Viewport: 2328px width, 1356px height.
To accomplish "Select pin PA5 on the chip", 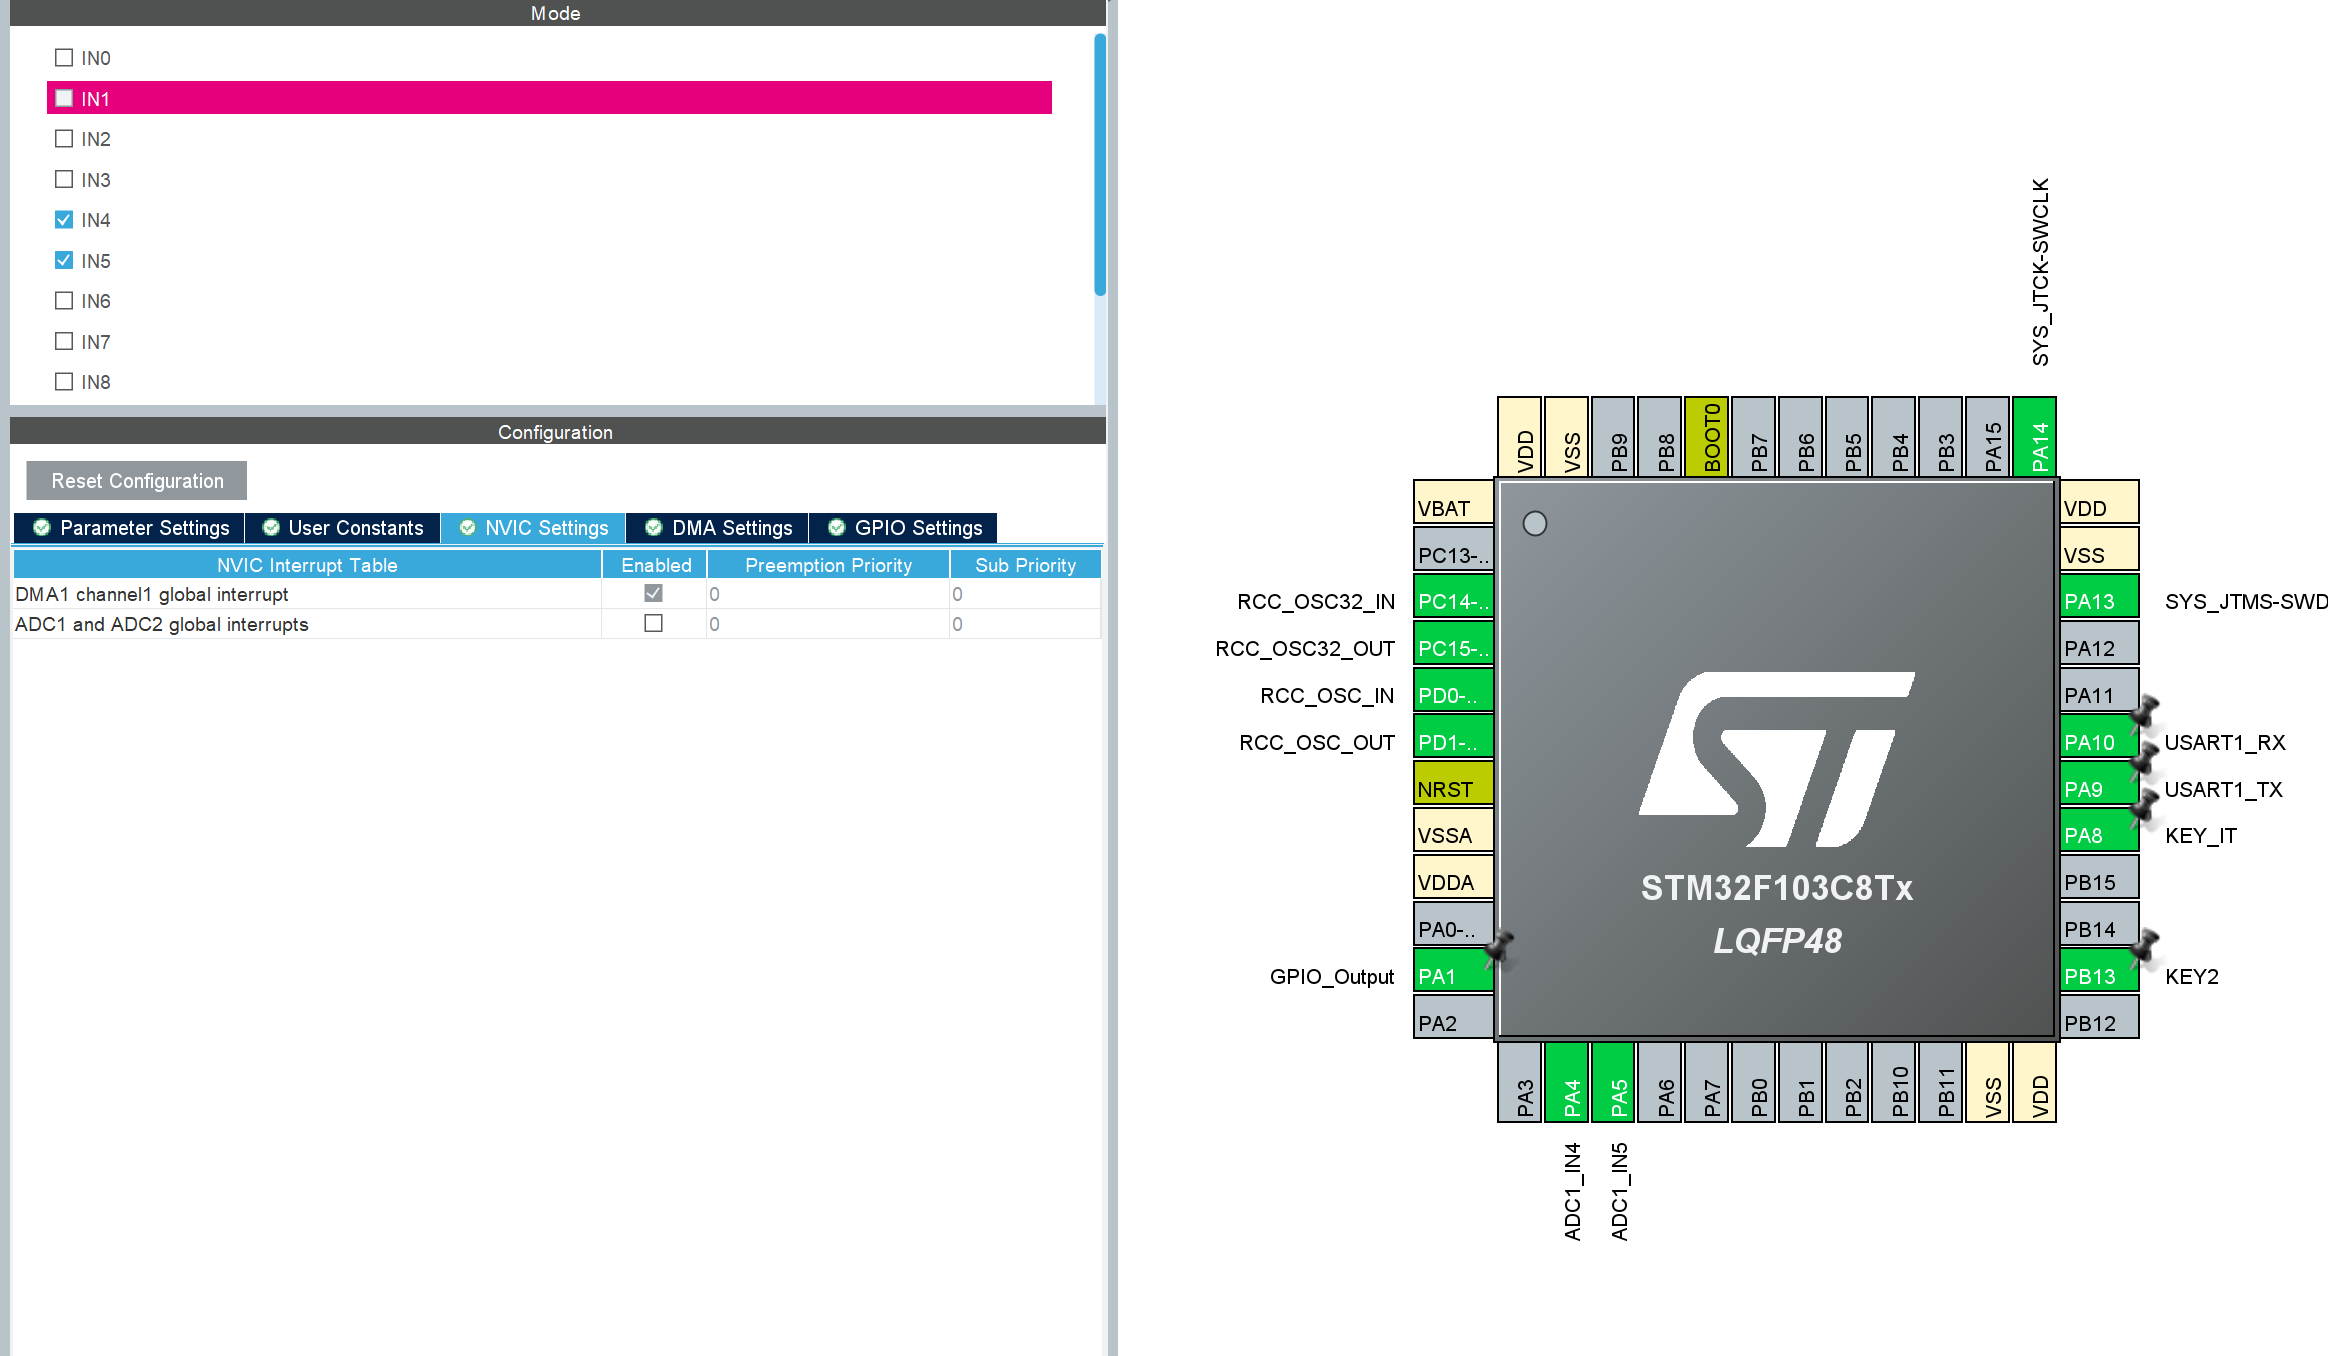I will pyautogui.click(x=1614, y=1082).
